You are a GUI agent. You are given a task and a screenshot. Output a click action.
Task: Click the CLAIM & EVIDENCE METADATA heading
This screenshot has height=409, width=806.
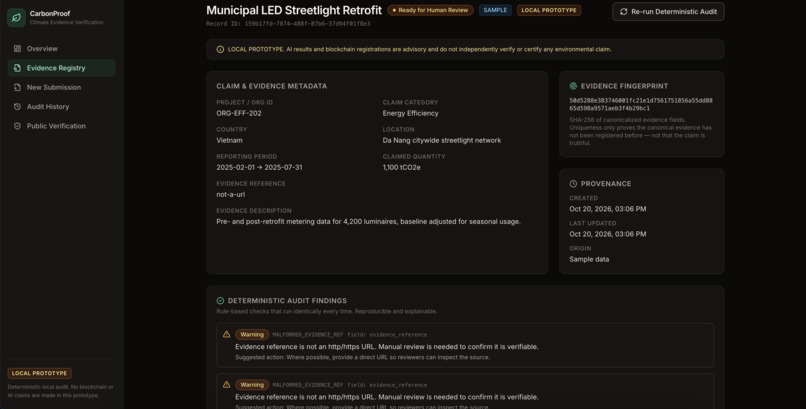click(271, 86)
